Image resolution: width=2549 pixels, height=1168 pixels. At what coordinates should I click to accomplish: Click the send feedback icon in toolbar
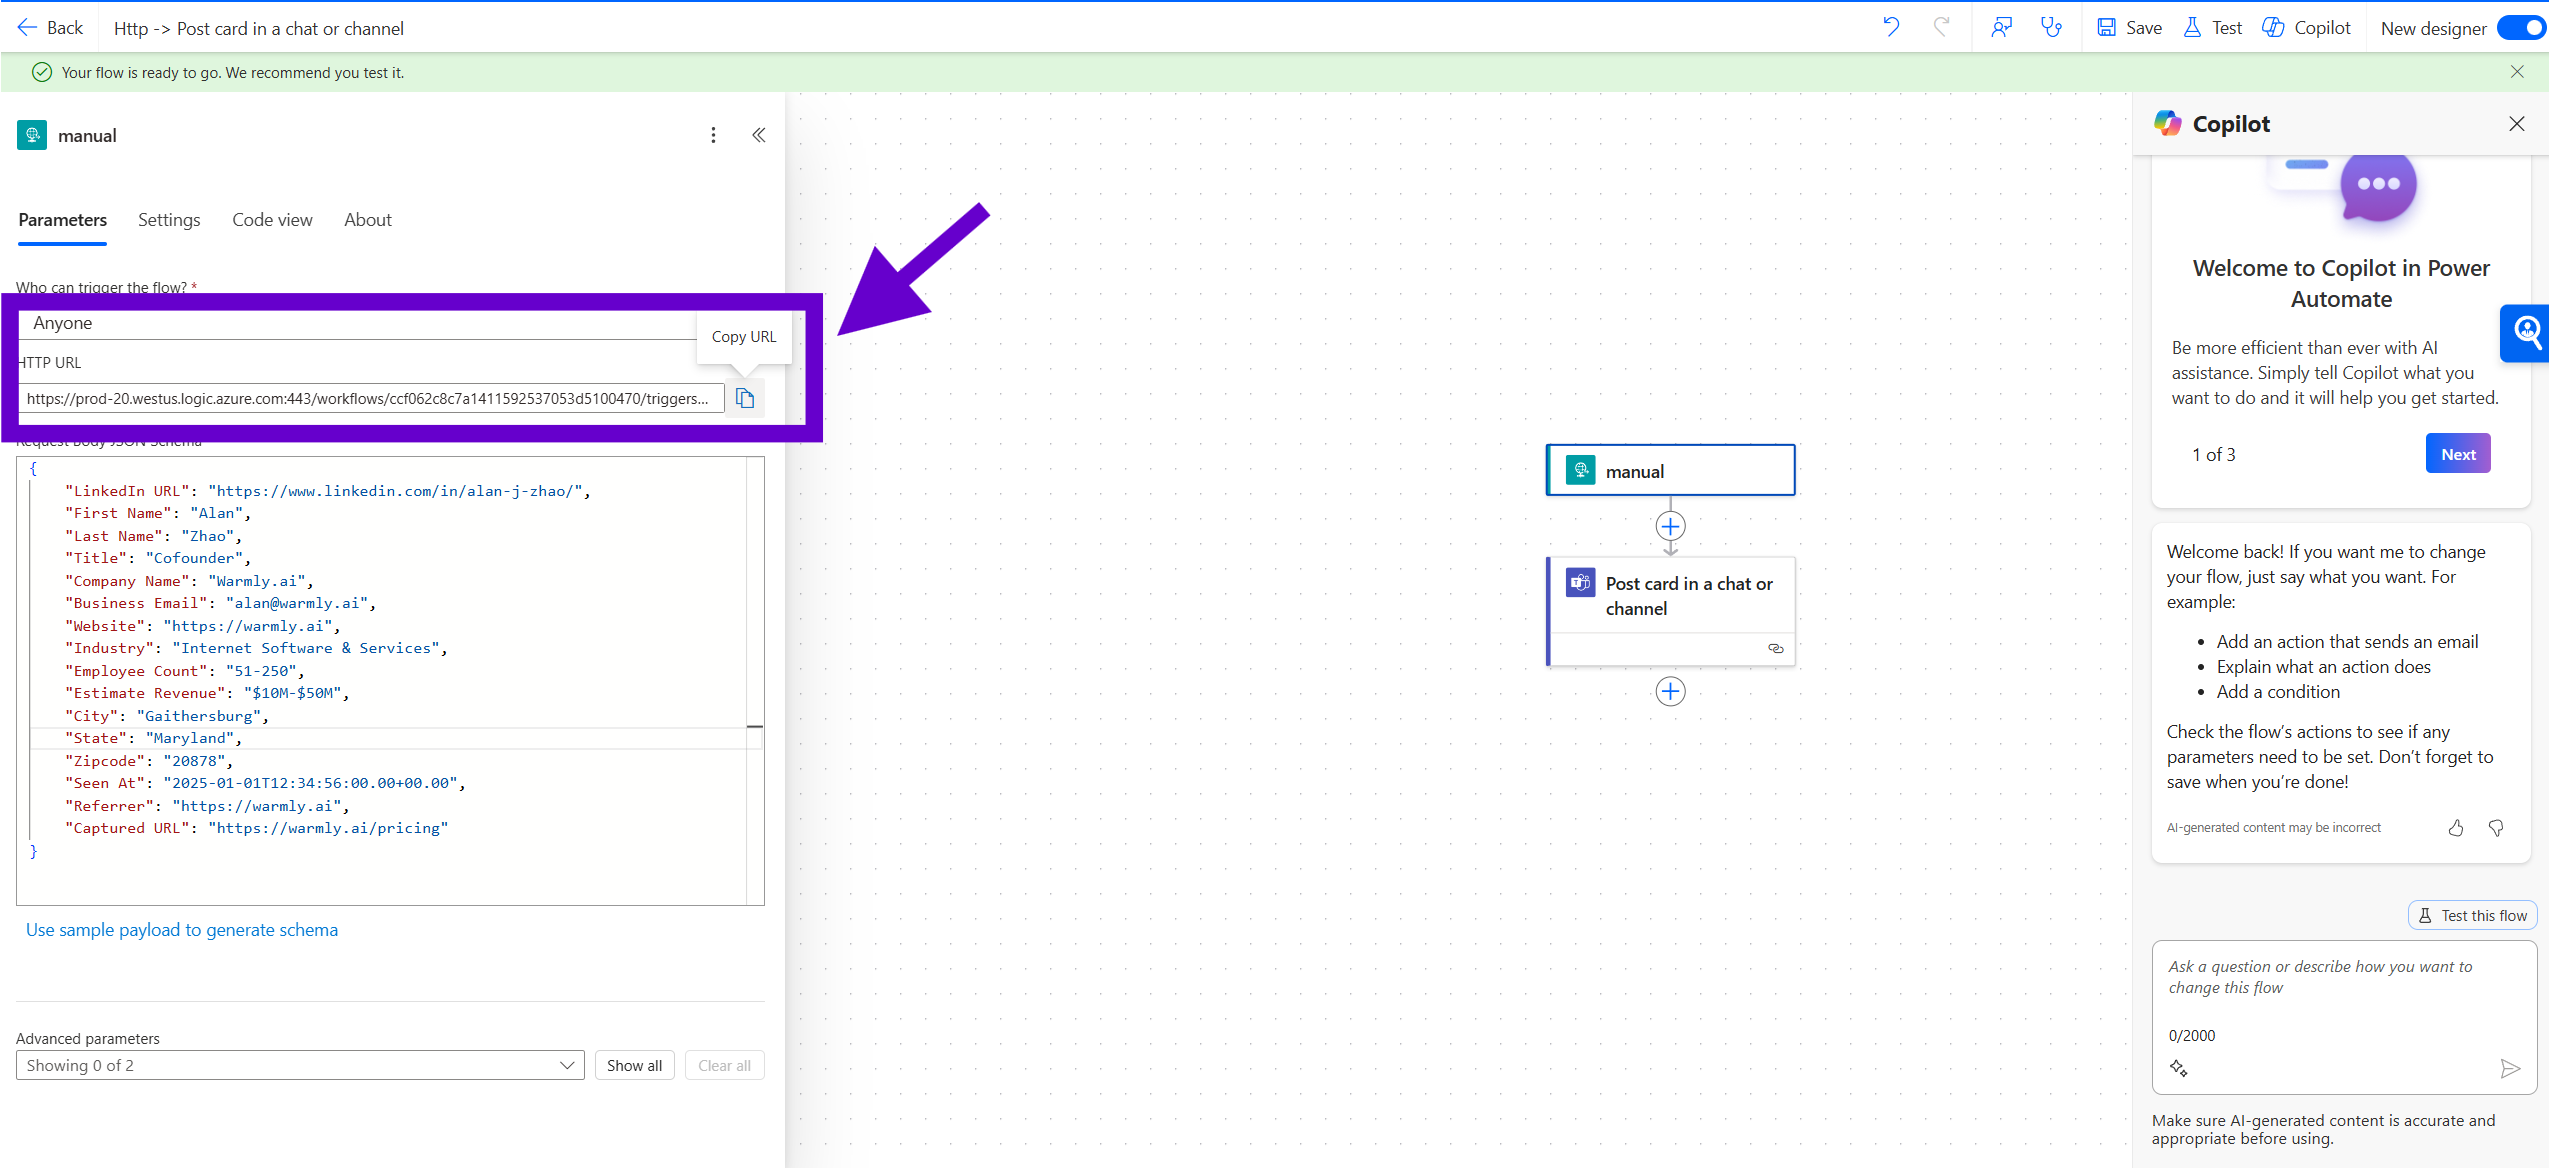click(x=2001, y=27)
